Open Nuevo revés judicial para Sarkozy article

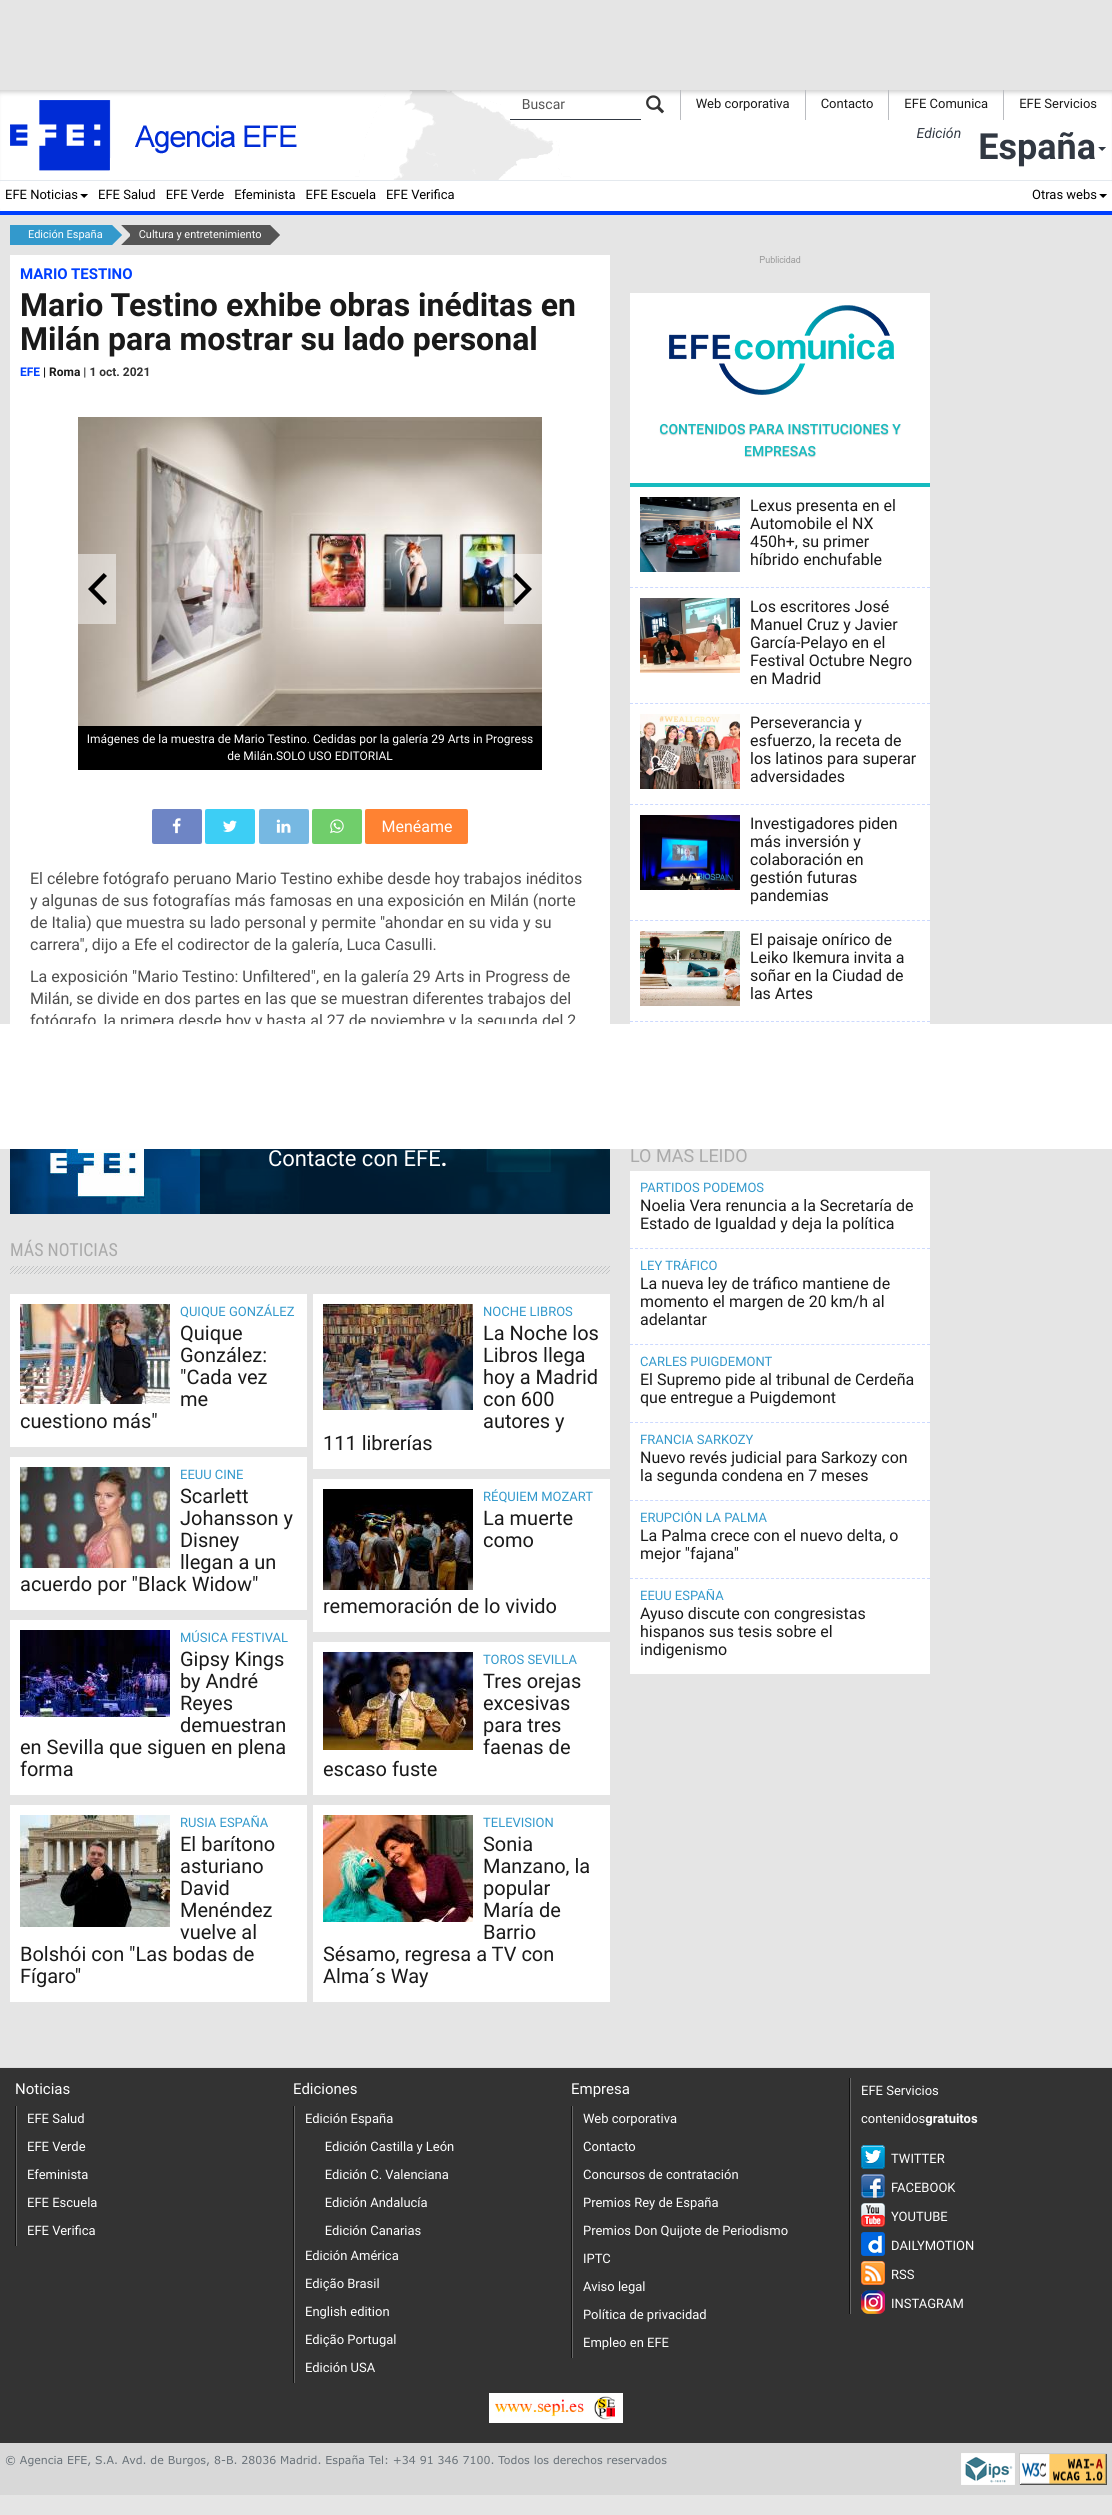click(774, 1466)
